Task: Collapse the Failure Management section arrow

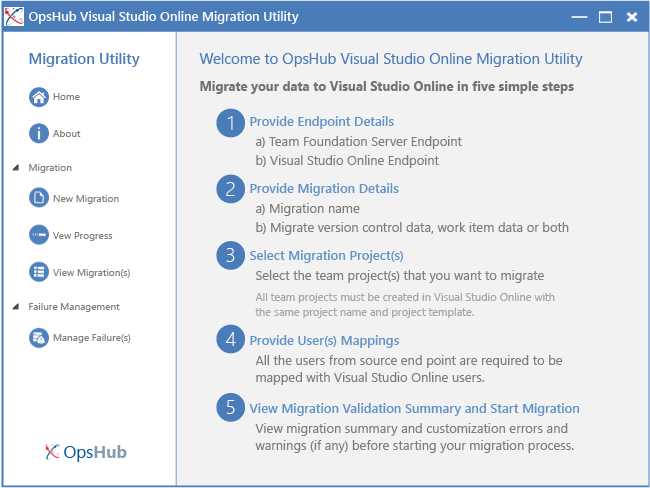Action: click(16, 306)
